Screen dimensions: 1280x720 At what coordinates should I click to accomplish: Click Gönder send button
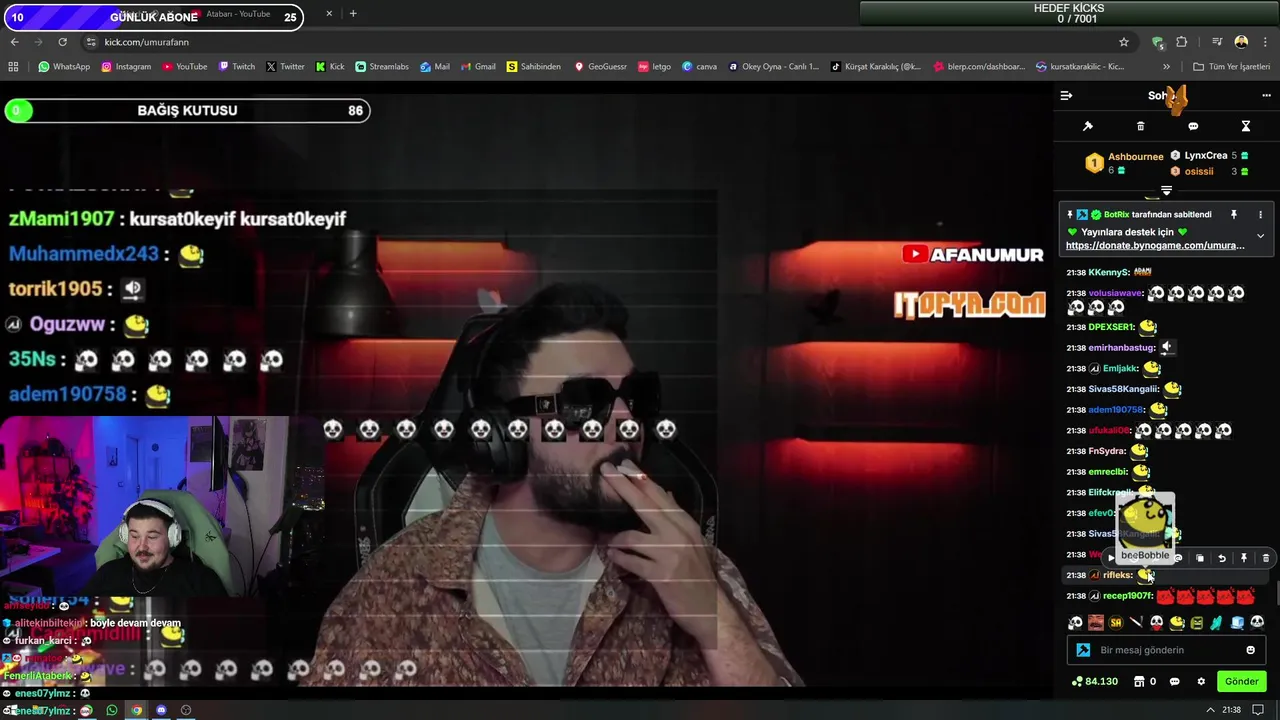tap(1241, 681)
